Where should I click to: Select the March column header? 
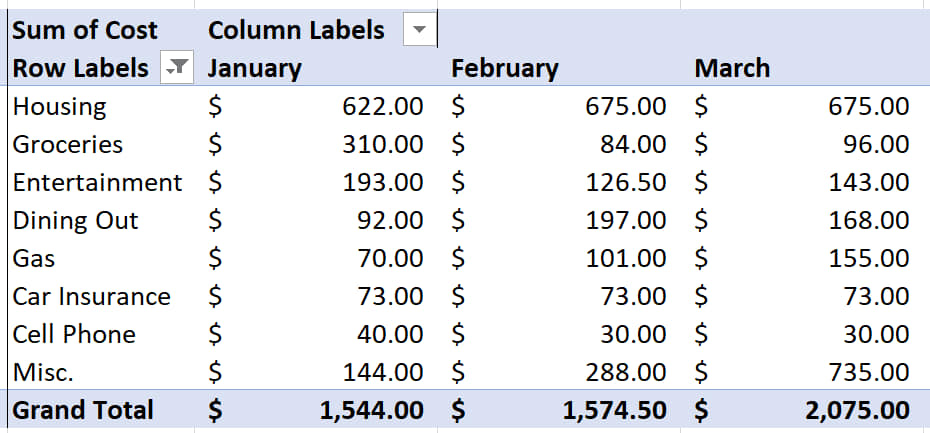(732, 69)
